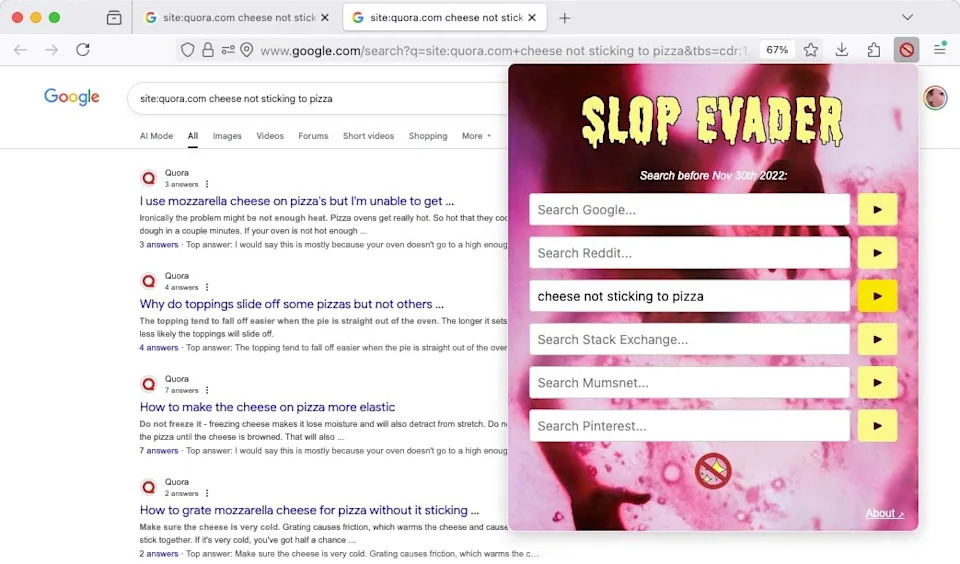Toggle the Slop Evader extension toolbar icon
The height and width of the screenshot is (564, 960).
[906, 50]
